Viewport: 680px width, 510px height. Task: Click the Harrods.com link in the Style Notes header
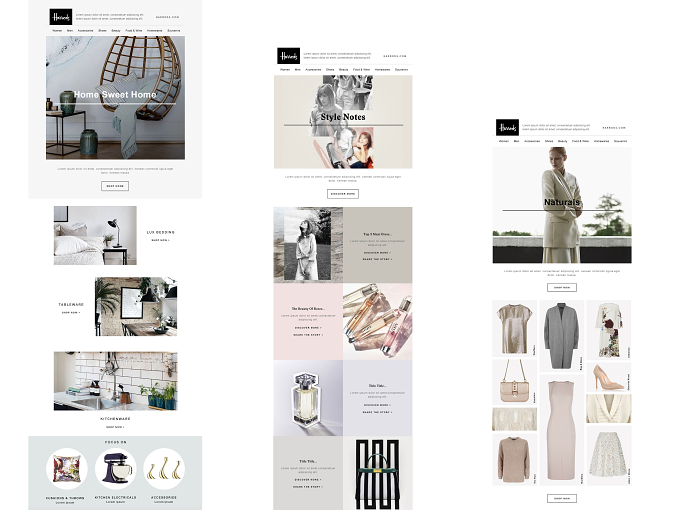click(x=395, y=56)
